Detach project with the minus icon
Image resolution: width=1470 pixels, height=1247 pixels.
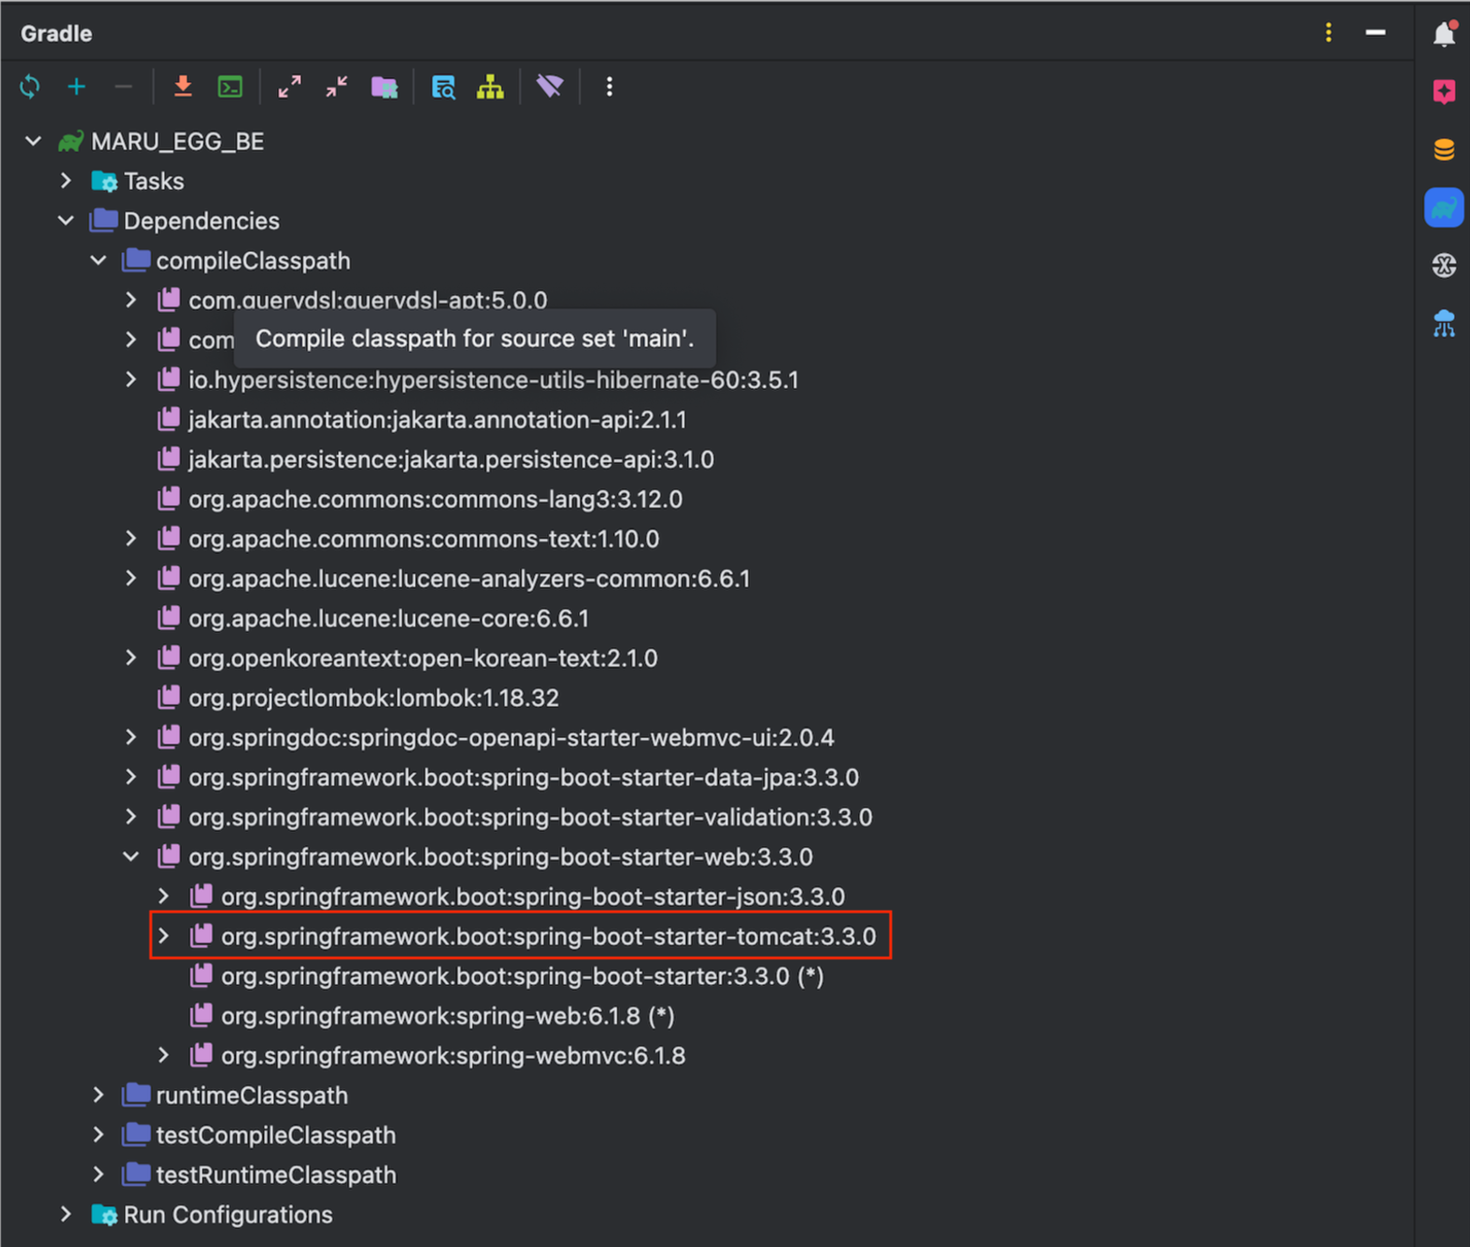coord(123,87)
